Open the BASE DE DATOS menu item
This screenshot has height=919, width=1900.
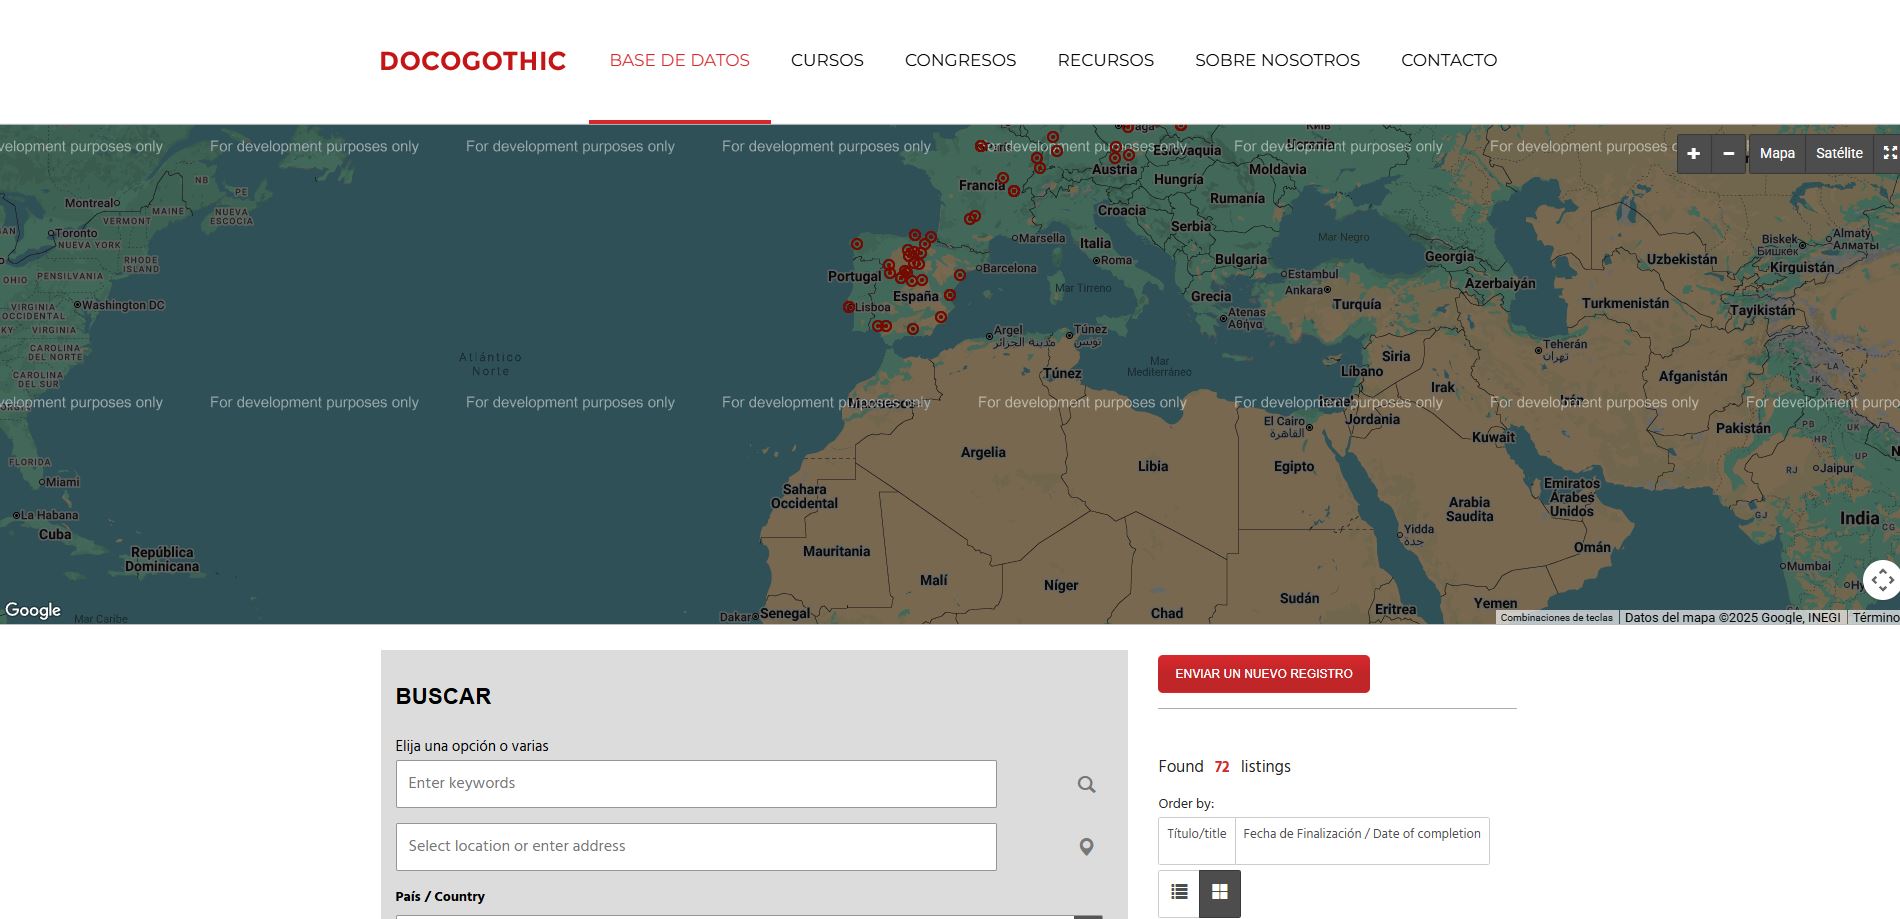point(679,60)
